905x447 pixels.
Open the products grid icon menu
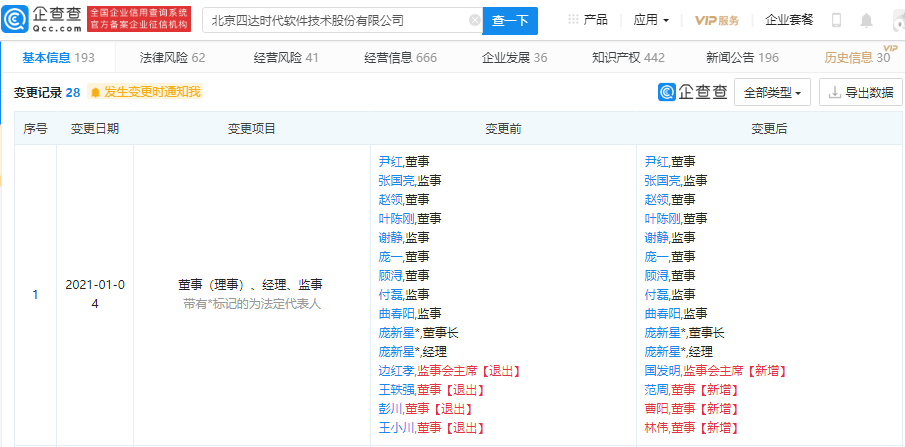(x=573, y=20)
